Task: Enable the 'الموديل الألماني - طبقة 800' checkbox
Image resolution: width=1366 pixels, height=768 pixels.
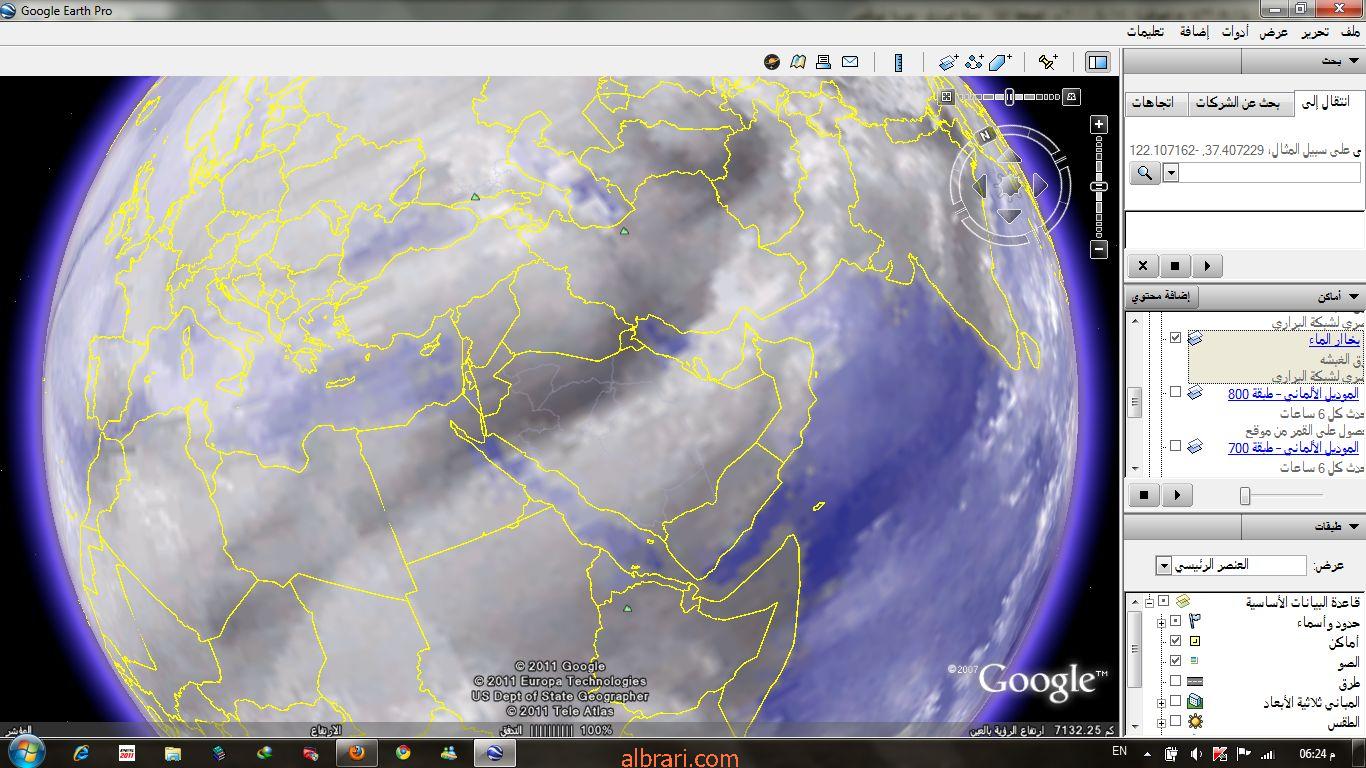Action: pyautogui.click(x=1176, y=392)
